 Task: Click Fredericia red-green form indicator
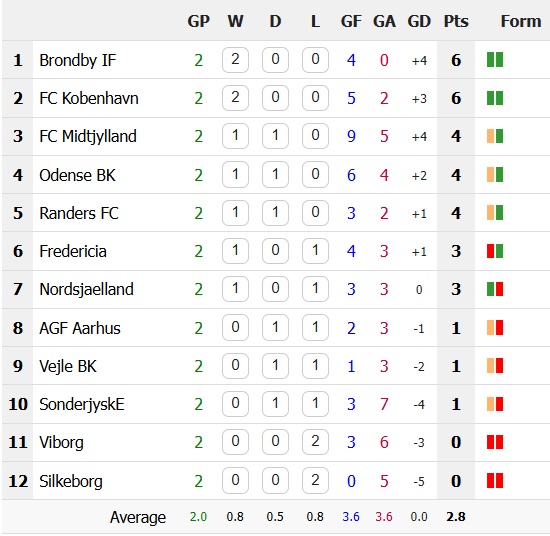495,251
